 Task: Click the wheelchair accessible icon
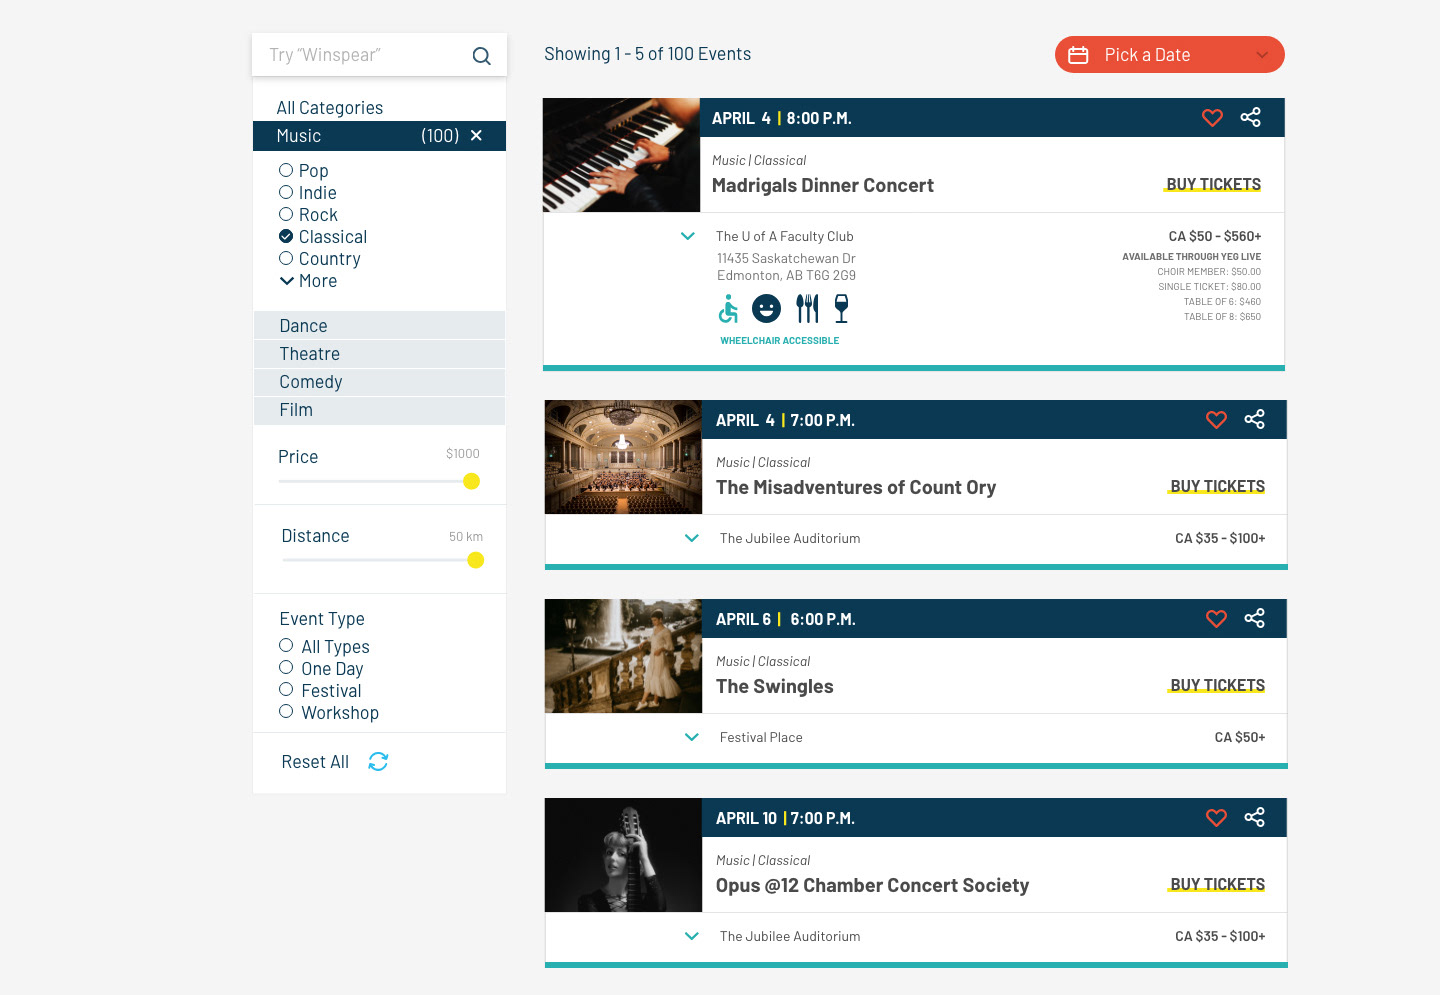pyautogui.click(x=728, y=309)
